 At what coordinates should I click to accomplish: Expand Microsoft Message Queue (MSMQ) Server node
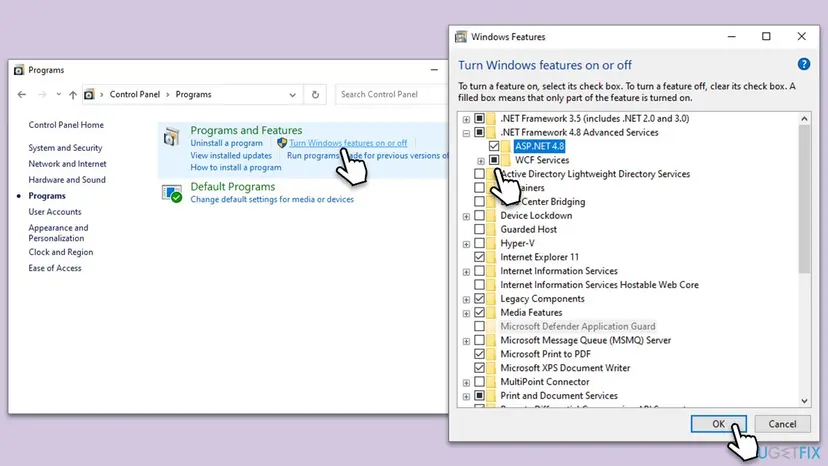(466, 341)
